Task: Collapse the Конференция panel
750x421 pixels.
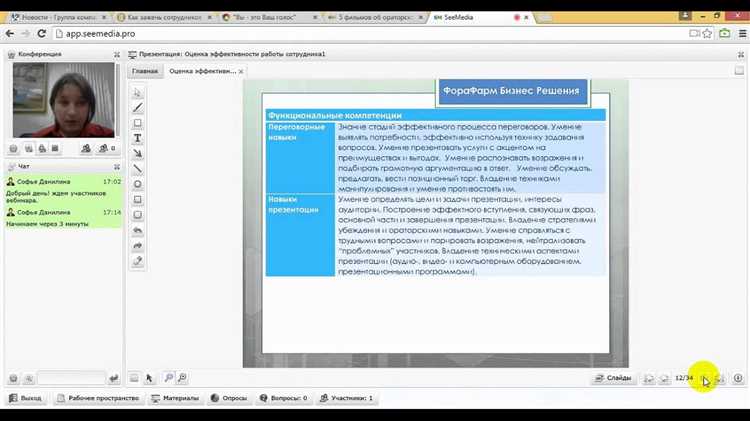Action: [117, 55]
